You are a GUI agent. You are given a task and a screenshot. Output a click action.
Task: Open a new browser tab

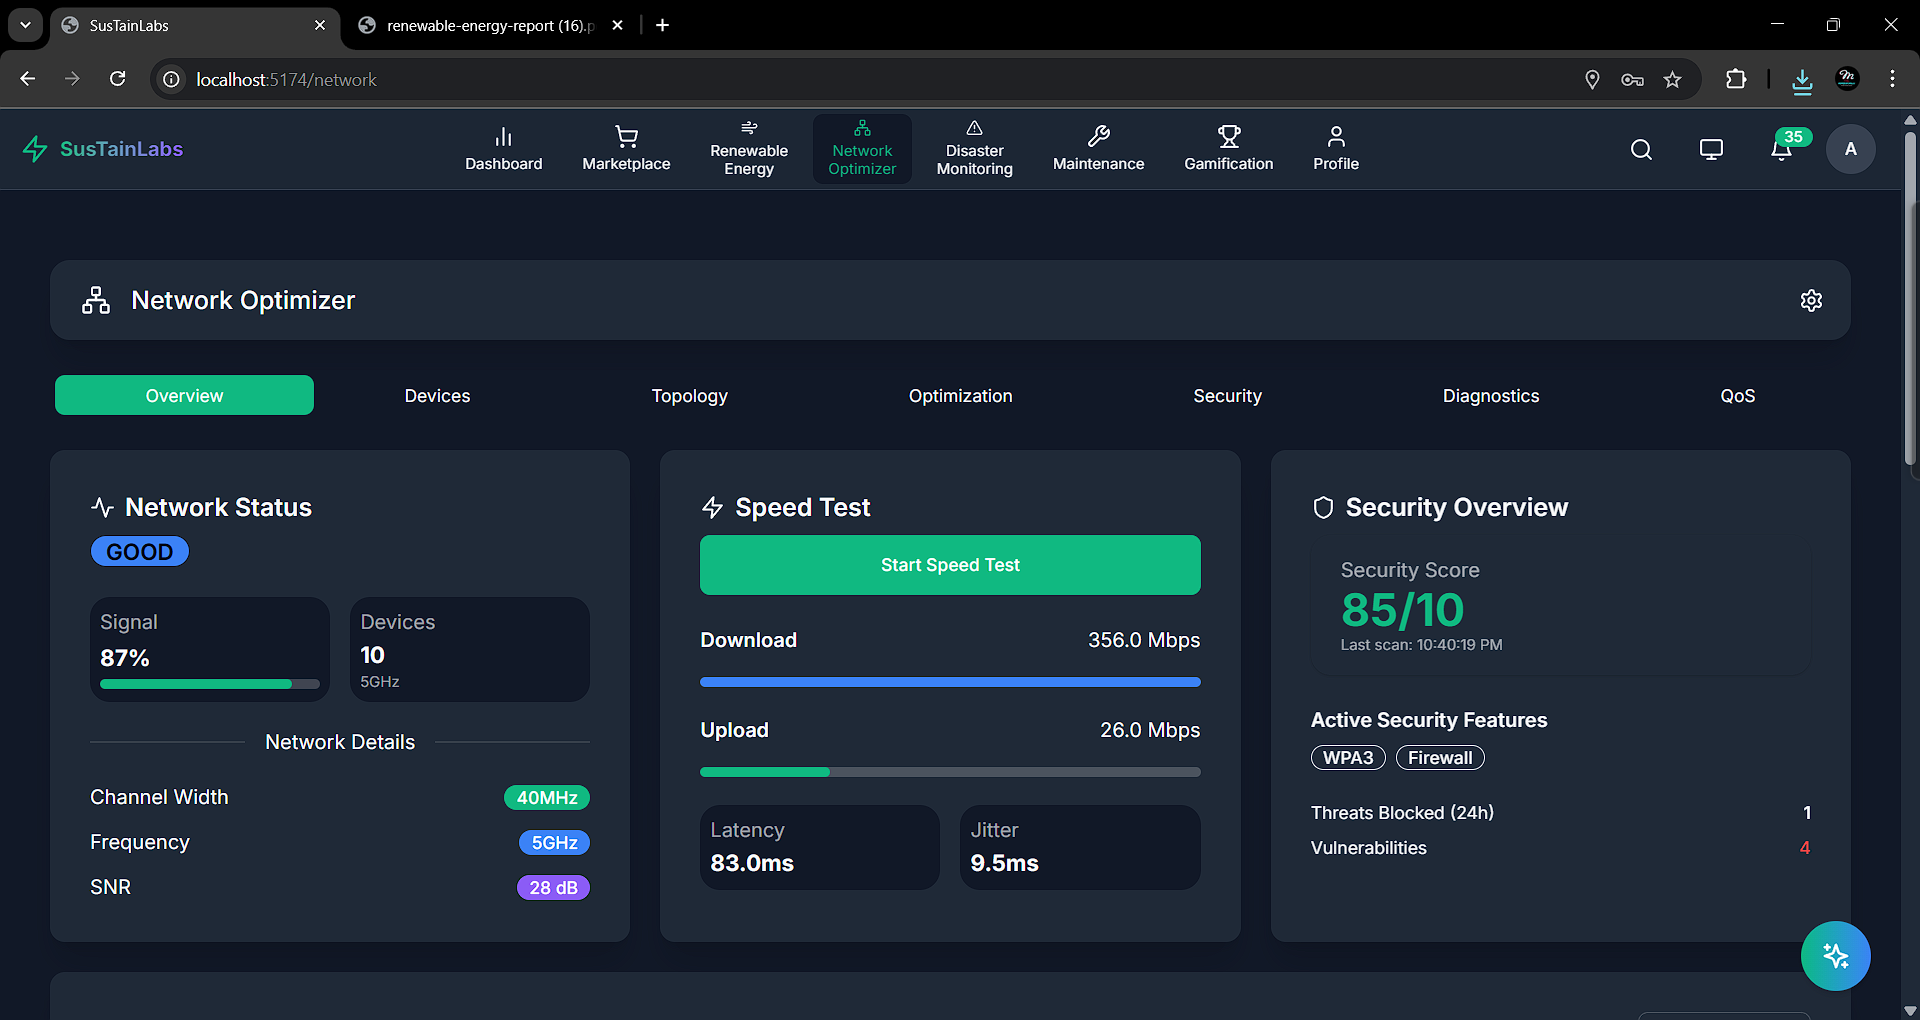point(662,25)
